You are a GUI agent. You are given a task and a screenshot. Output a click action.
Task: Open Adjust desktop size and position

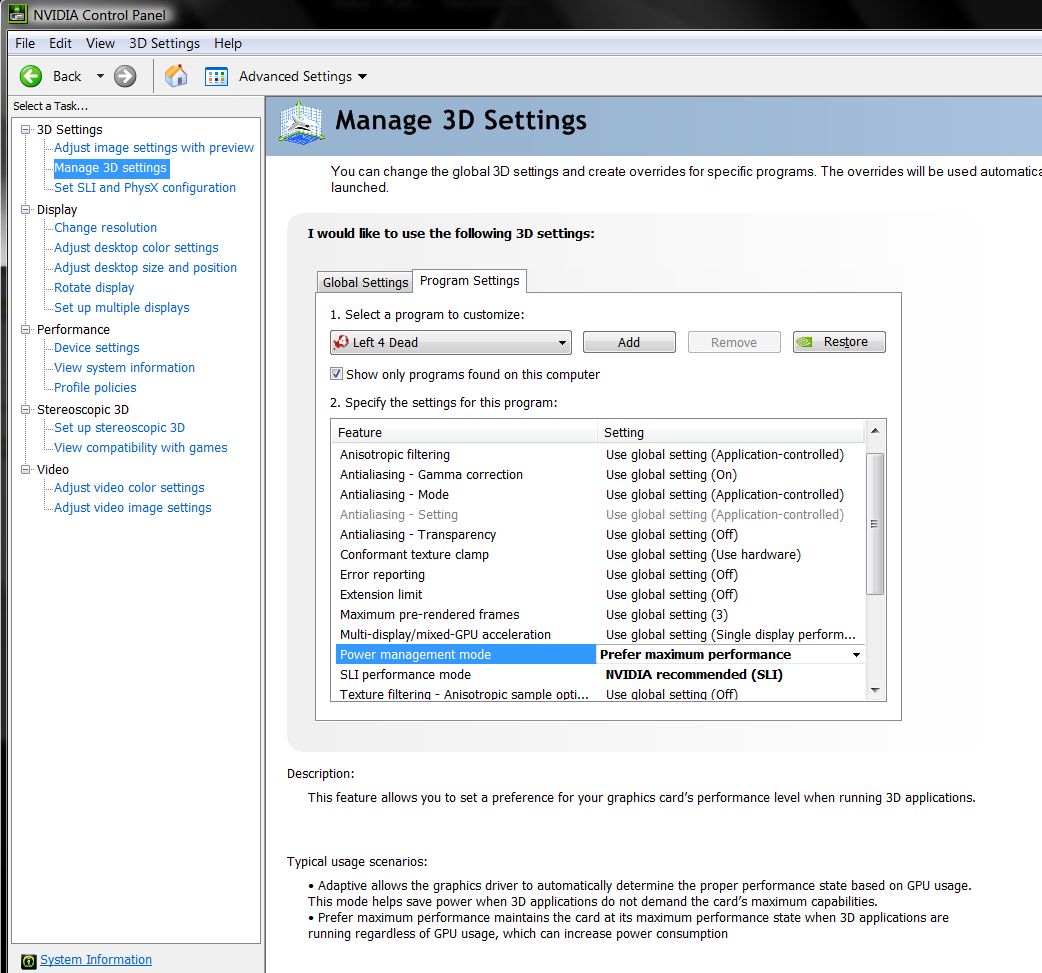coord(145,267)
